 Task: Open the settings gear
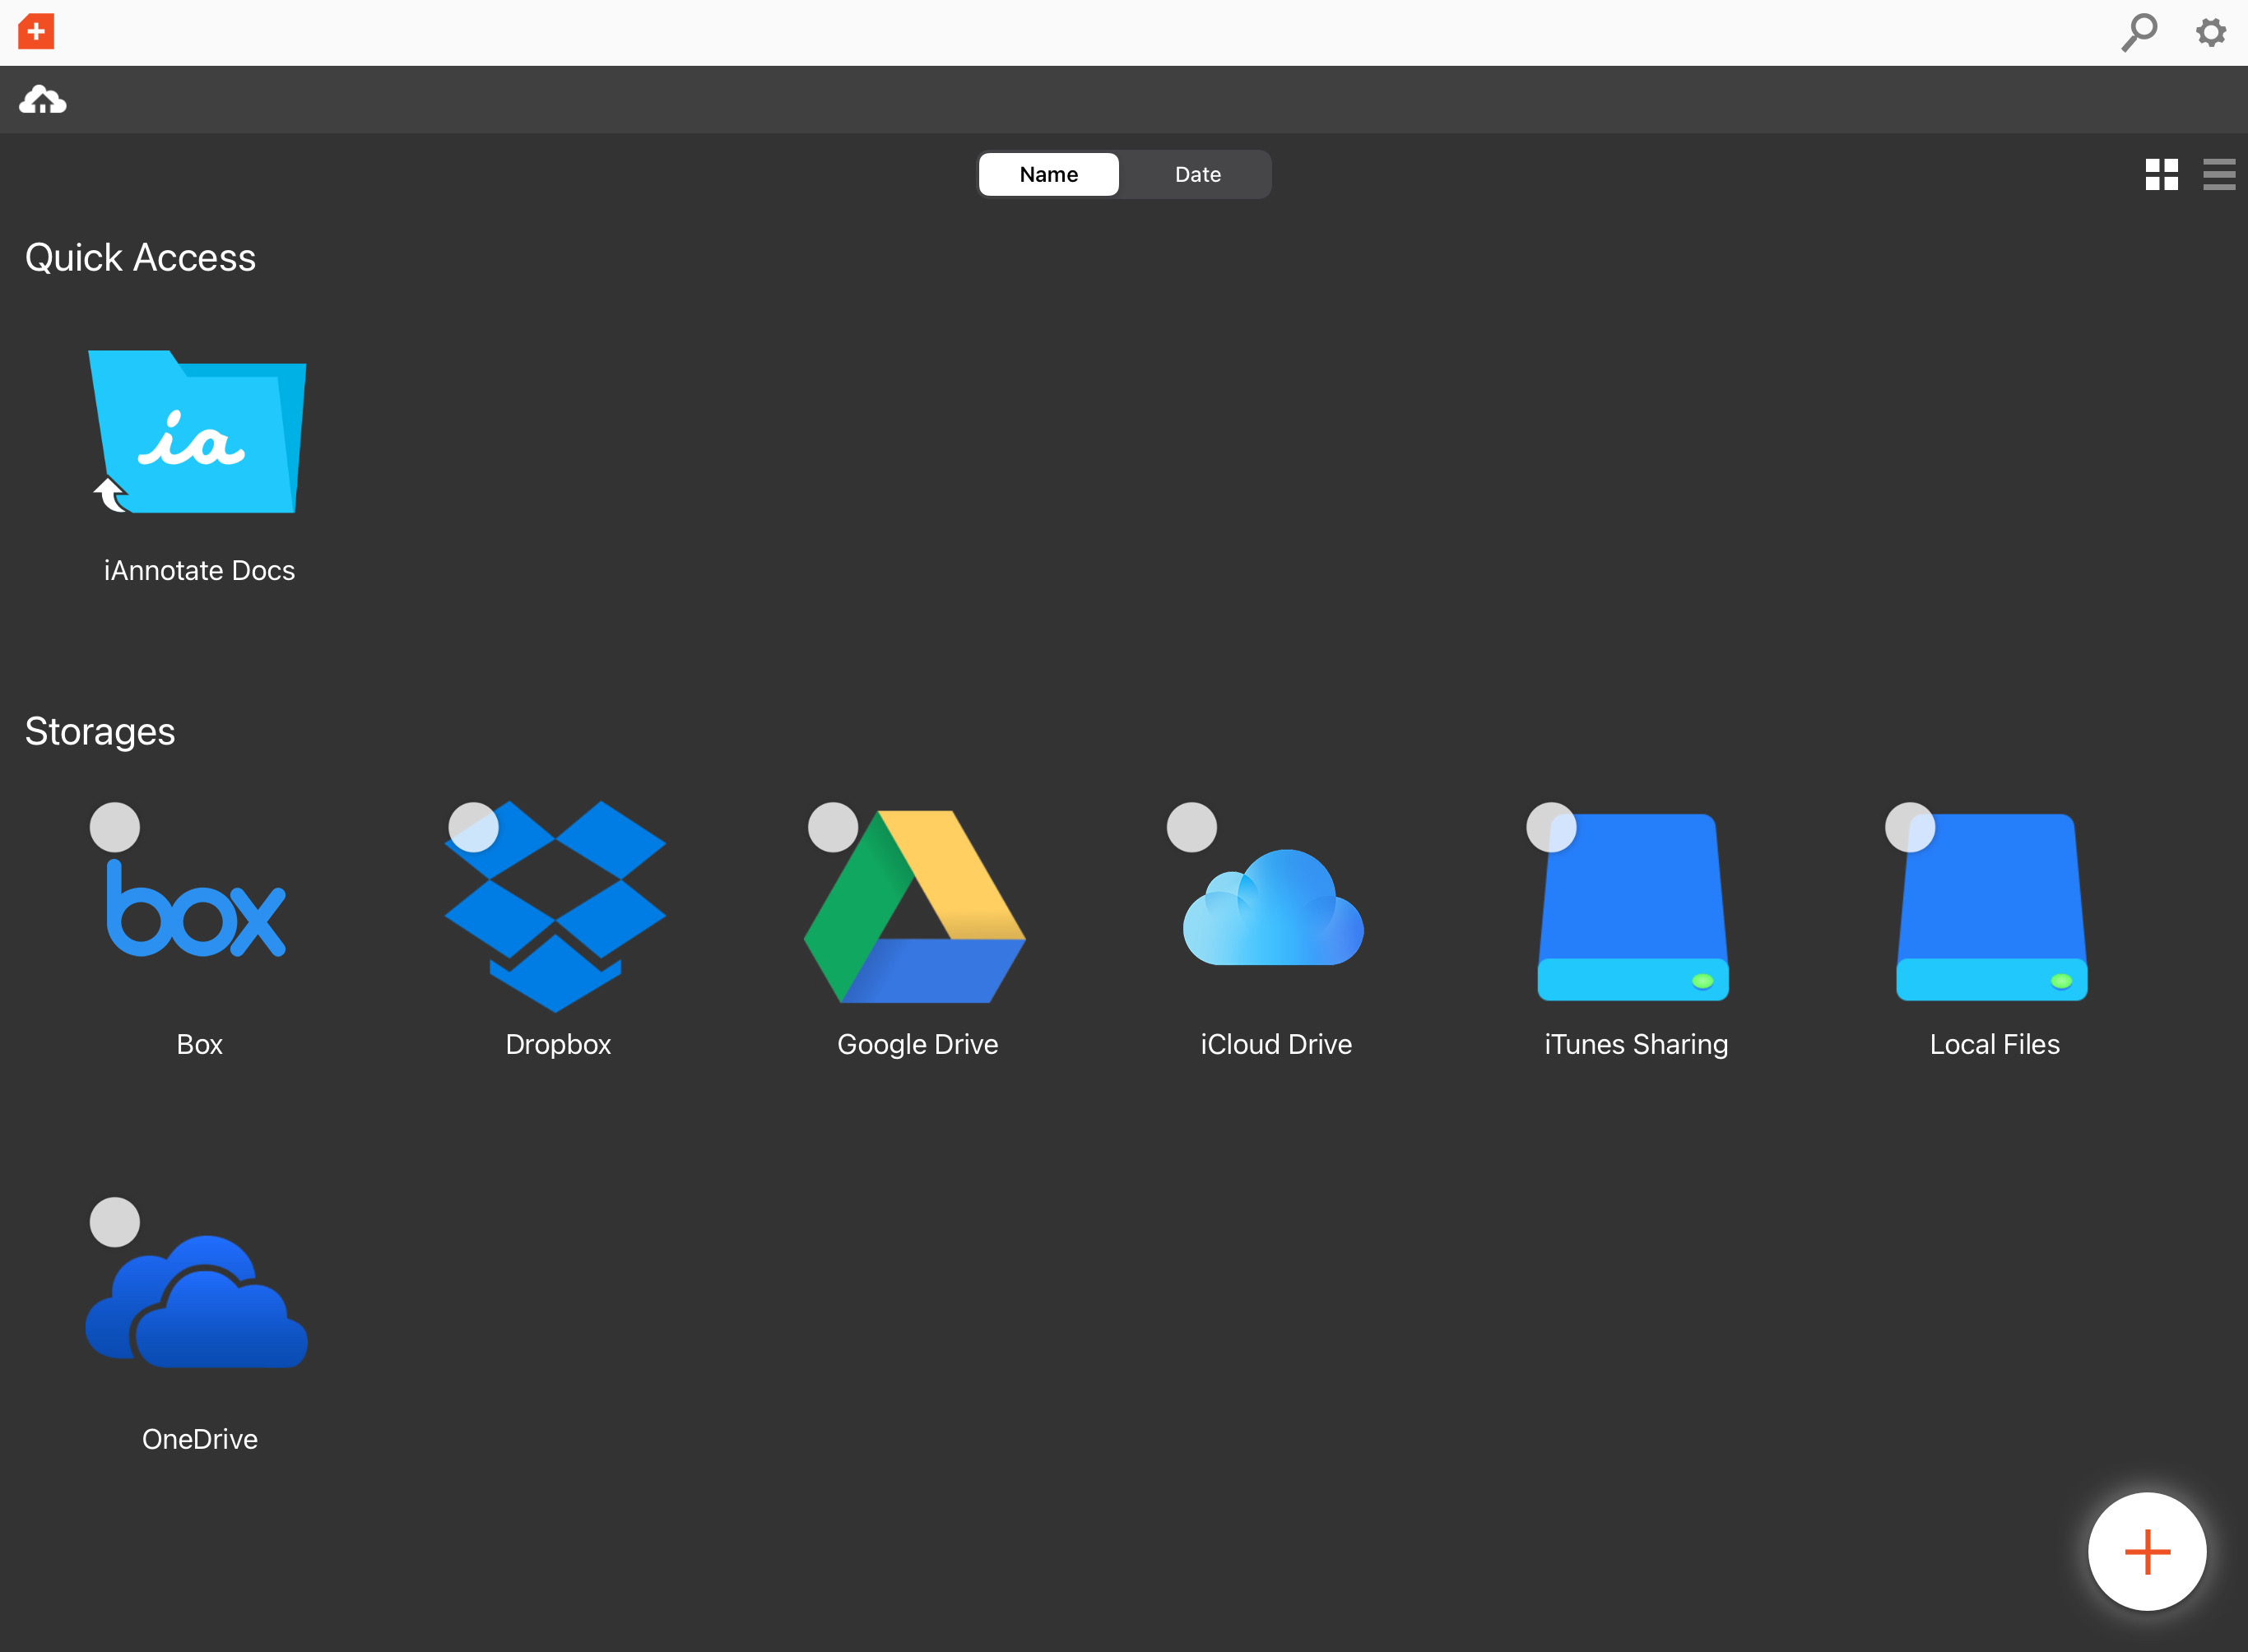[x=2211, y=32]
